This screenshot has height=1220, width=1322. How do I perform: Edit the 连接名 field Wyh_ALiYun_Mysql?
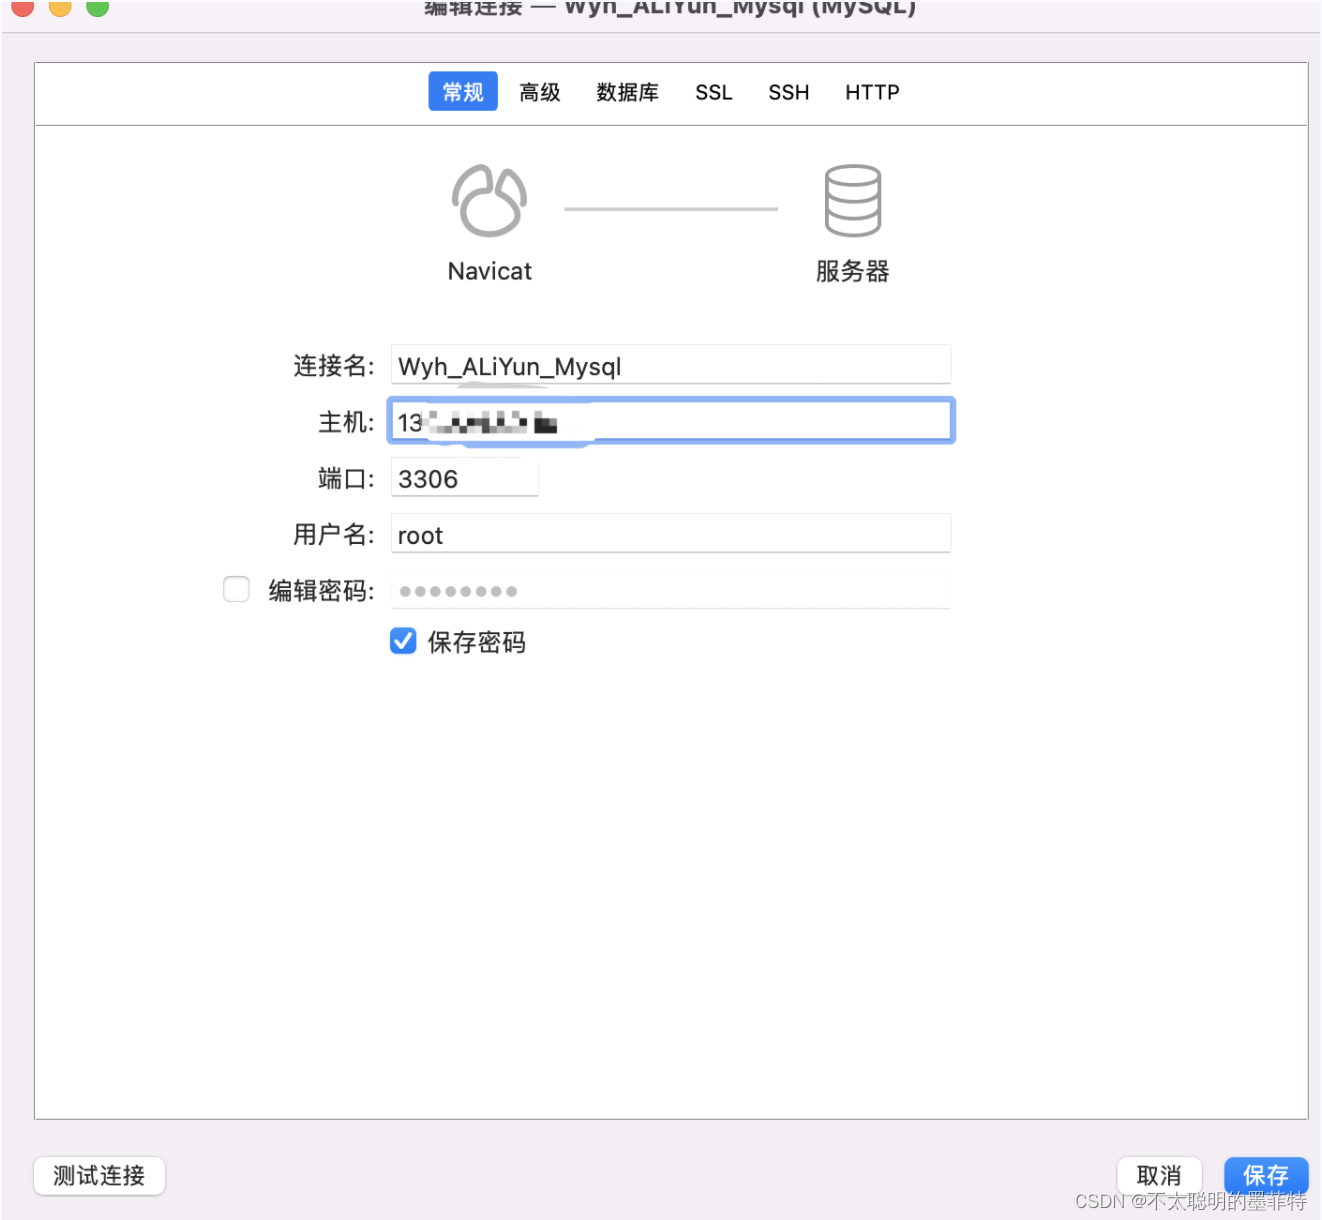670,365
